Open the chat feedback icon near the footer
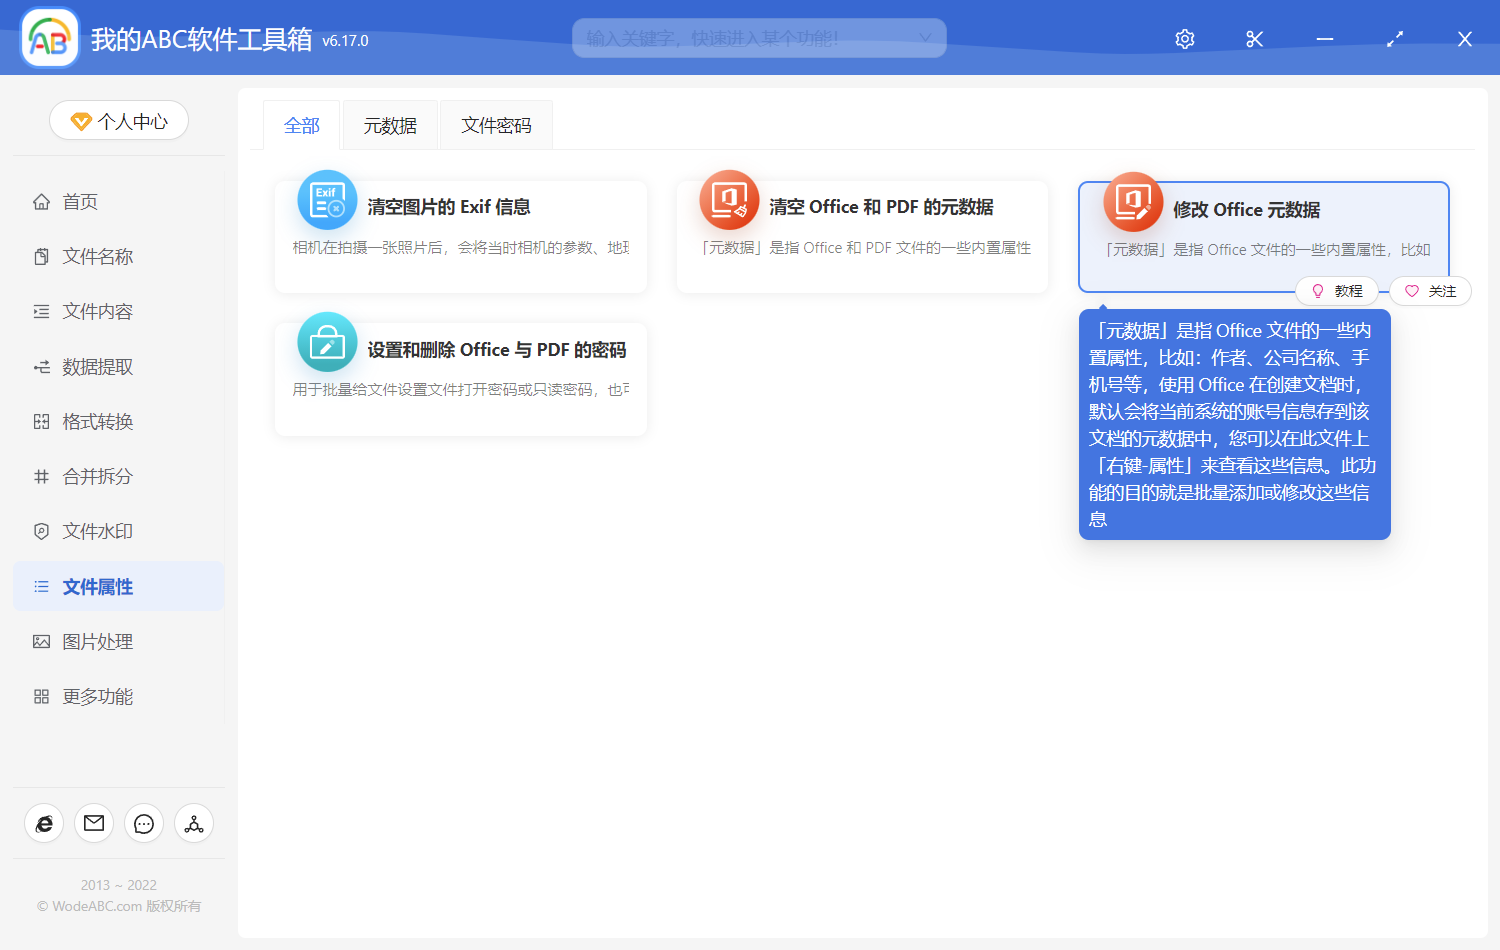Image resolution: width=1500 pixels, height=950 pixels. (x=144, y=823)
